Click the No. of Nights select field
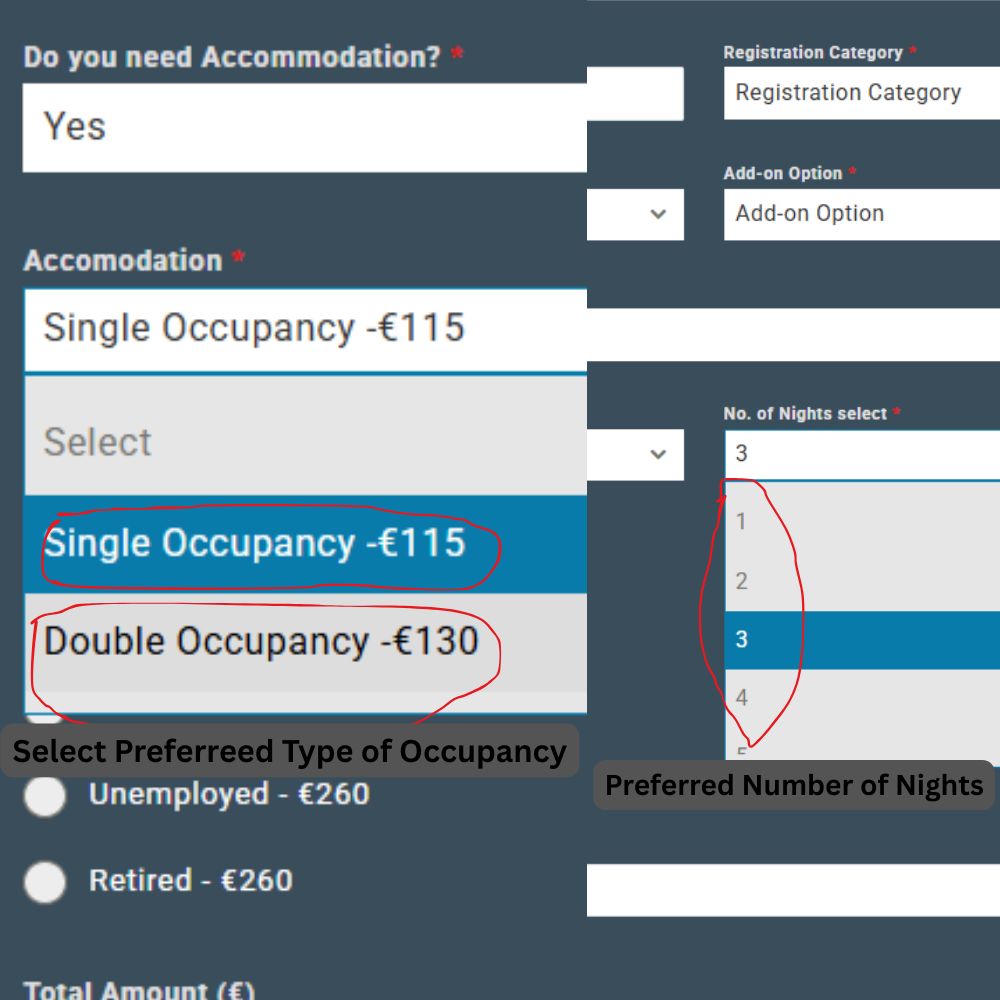Viewport: 1000px width, 1000px height. [x=860, y=454]
